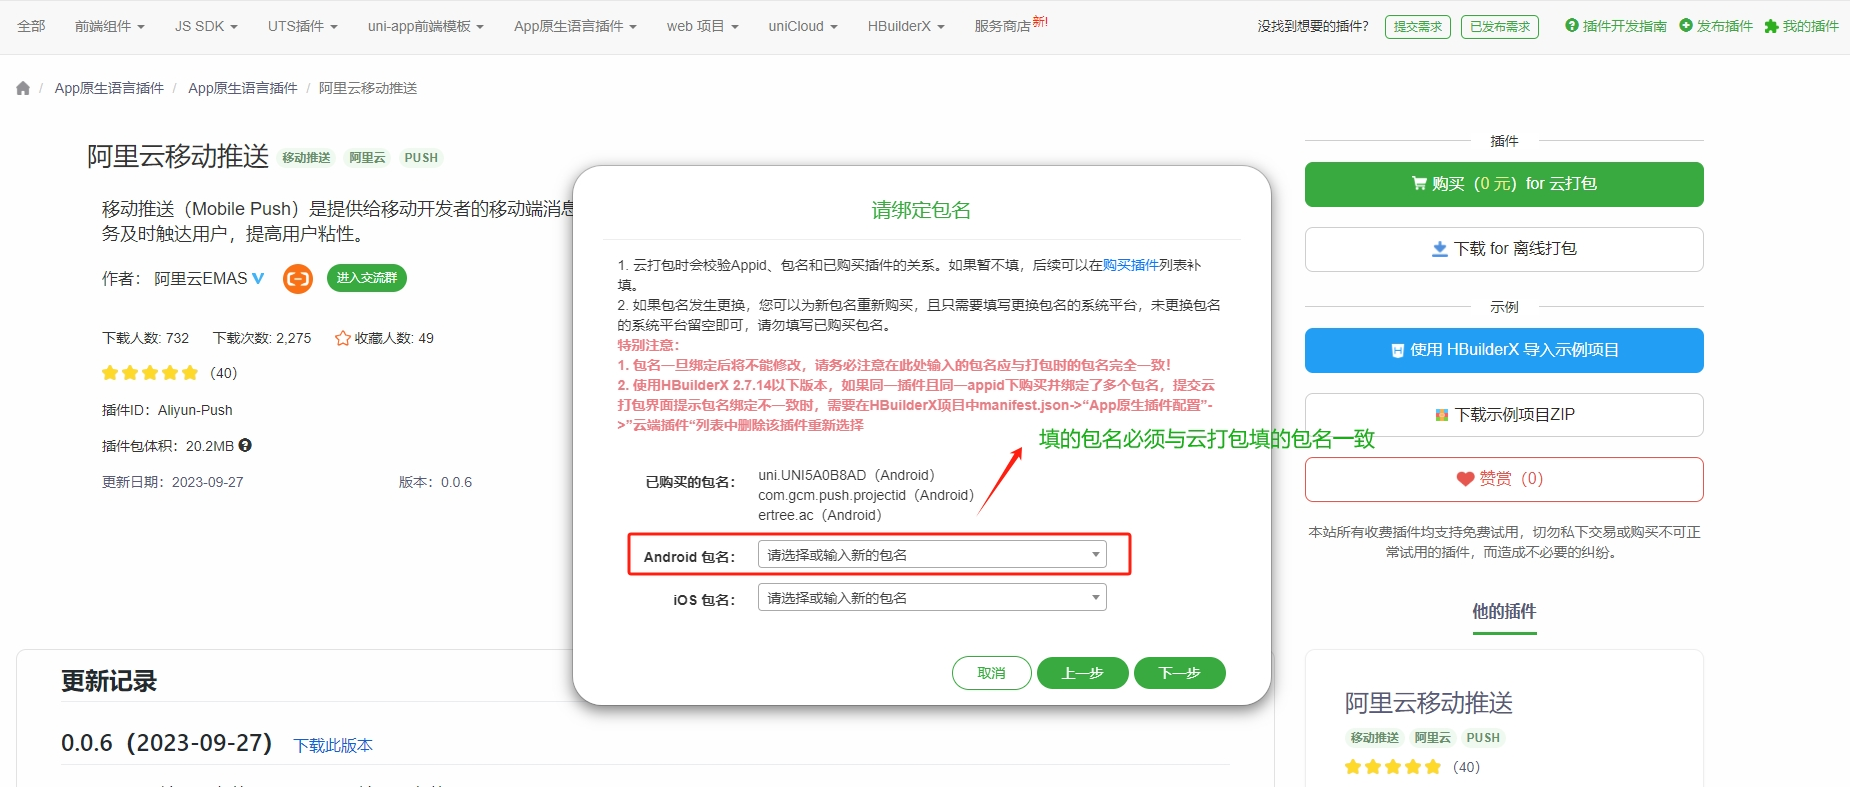1850x787 pixels.
Task: Open 阿里云移动推送 card in 他的插件
Action: pos(1428,703)
